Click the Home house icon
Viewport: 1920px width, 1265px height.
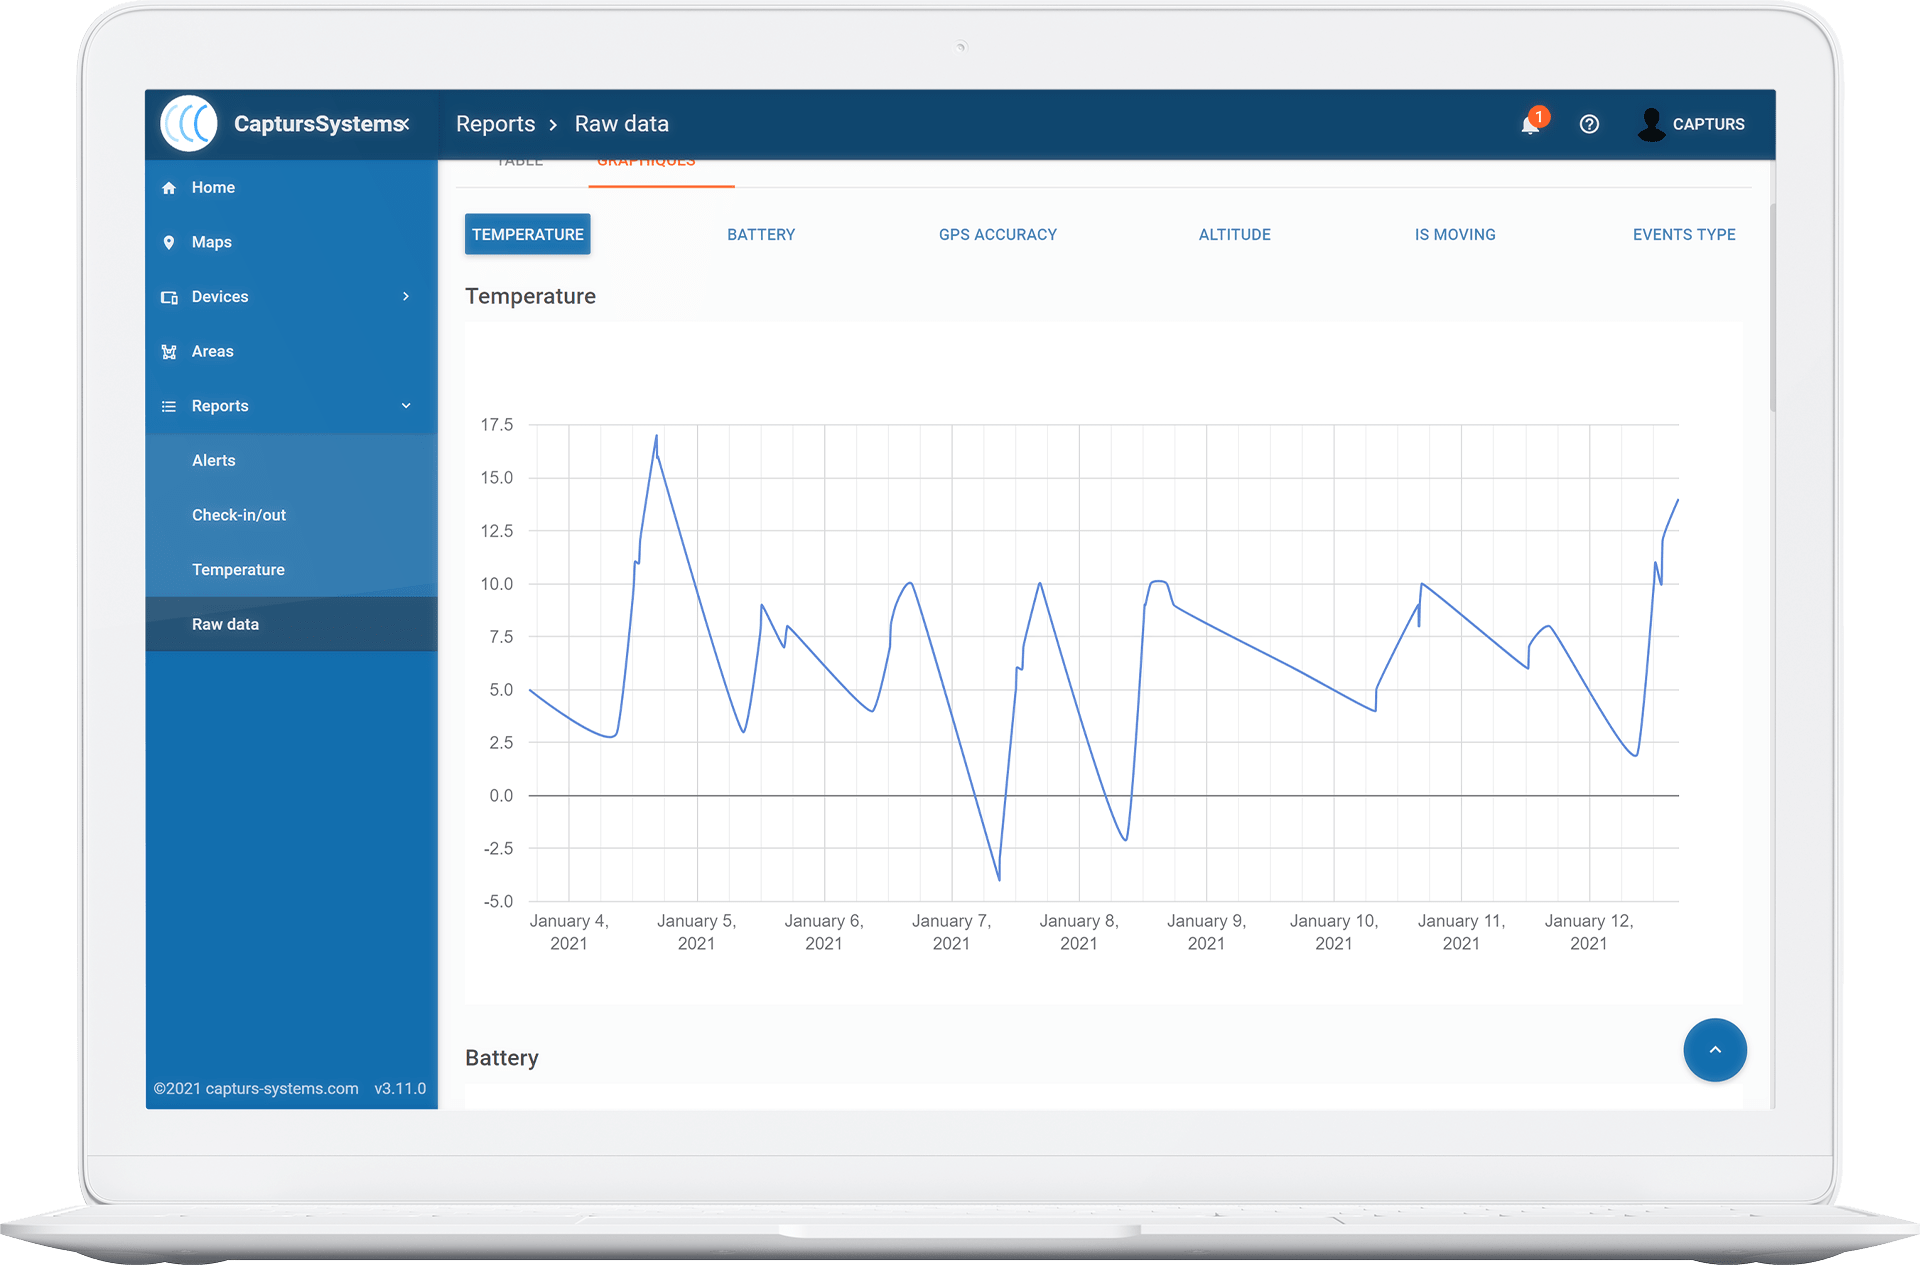(169, 188)
